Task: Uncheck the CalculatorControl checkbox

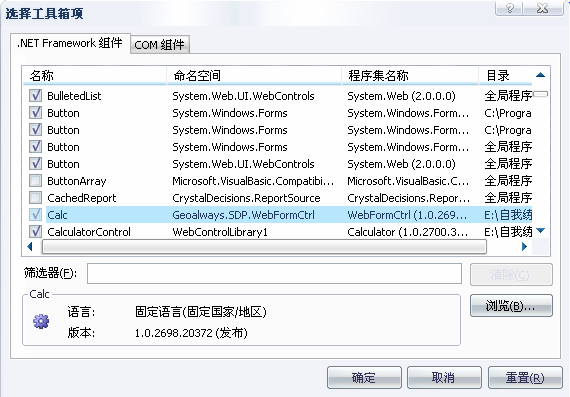Action: 35,232
